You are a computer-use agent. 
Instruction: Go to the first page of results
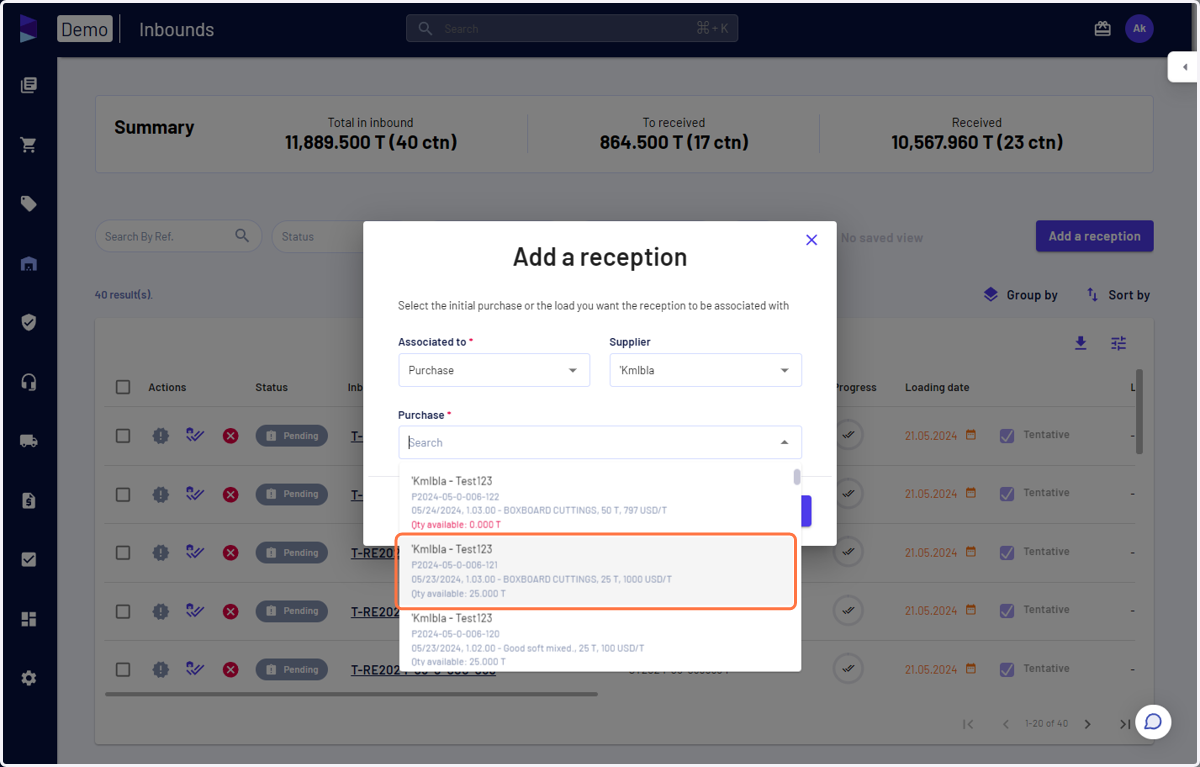point(967,724)
